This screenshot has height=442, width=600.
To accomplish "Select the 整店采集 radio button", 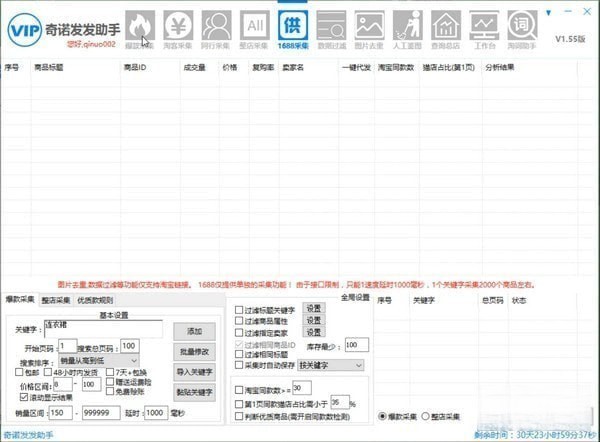I will (x=425, y=415).
